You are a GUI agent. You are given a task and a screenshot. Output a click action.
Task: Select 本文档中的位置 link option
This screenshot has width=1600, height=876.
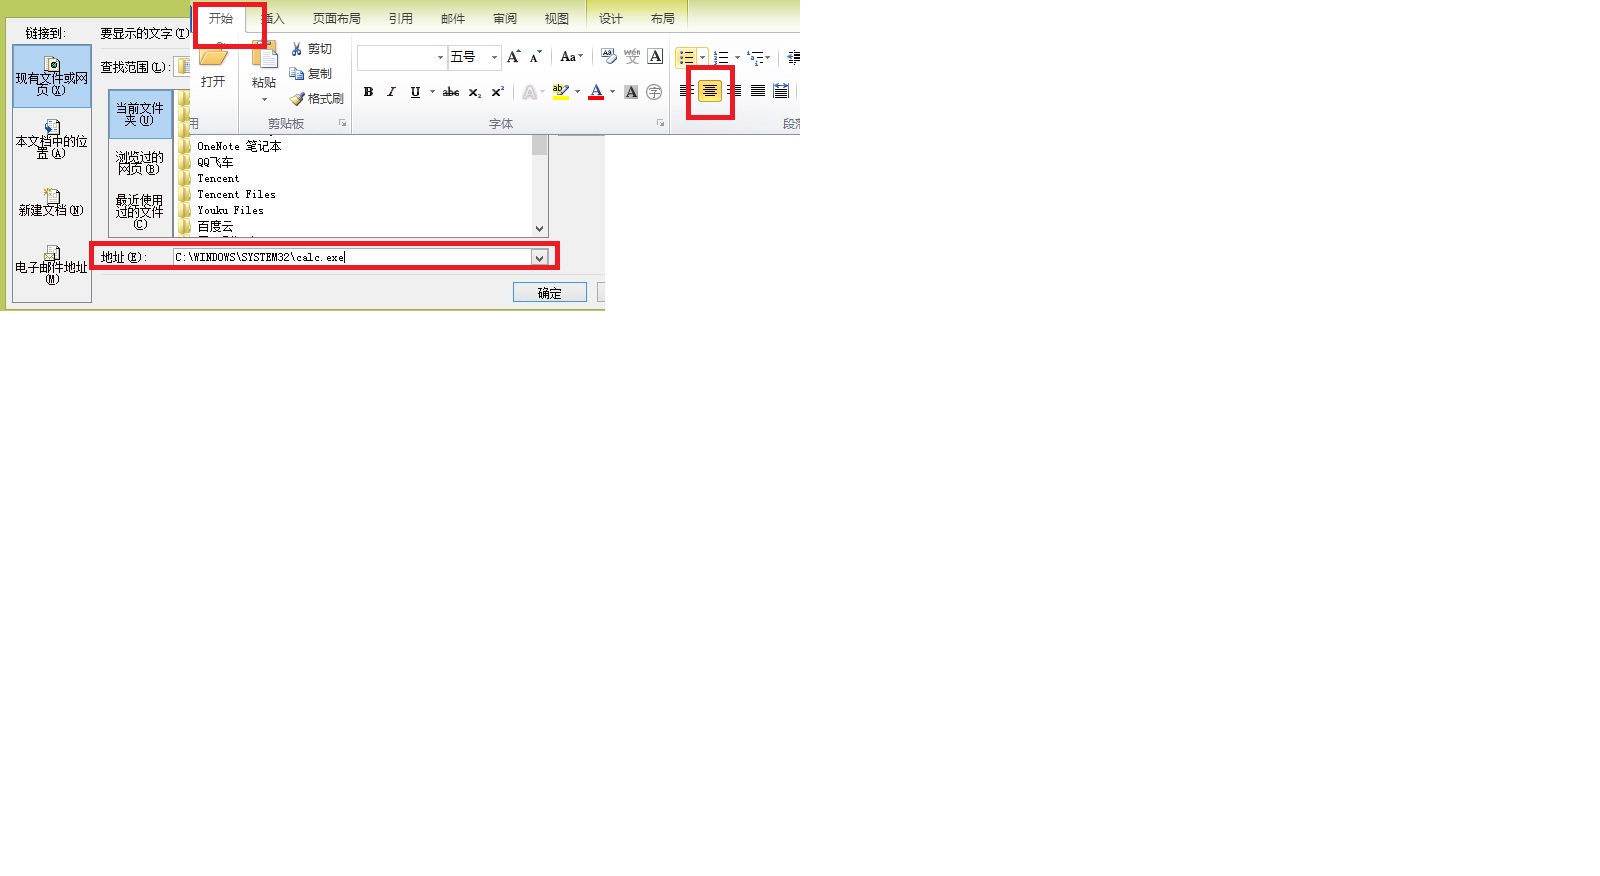pyautogui.click(x=52, y=140)
